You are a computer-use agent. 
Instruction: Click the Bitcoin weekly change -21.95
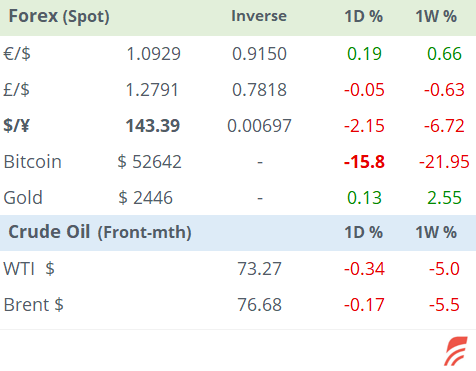pyautogui.click(x=444, y=162)
